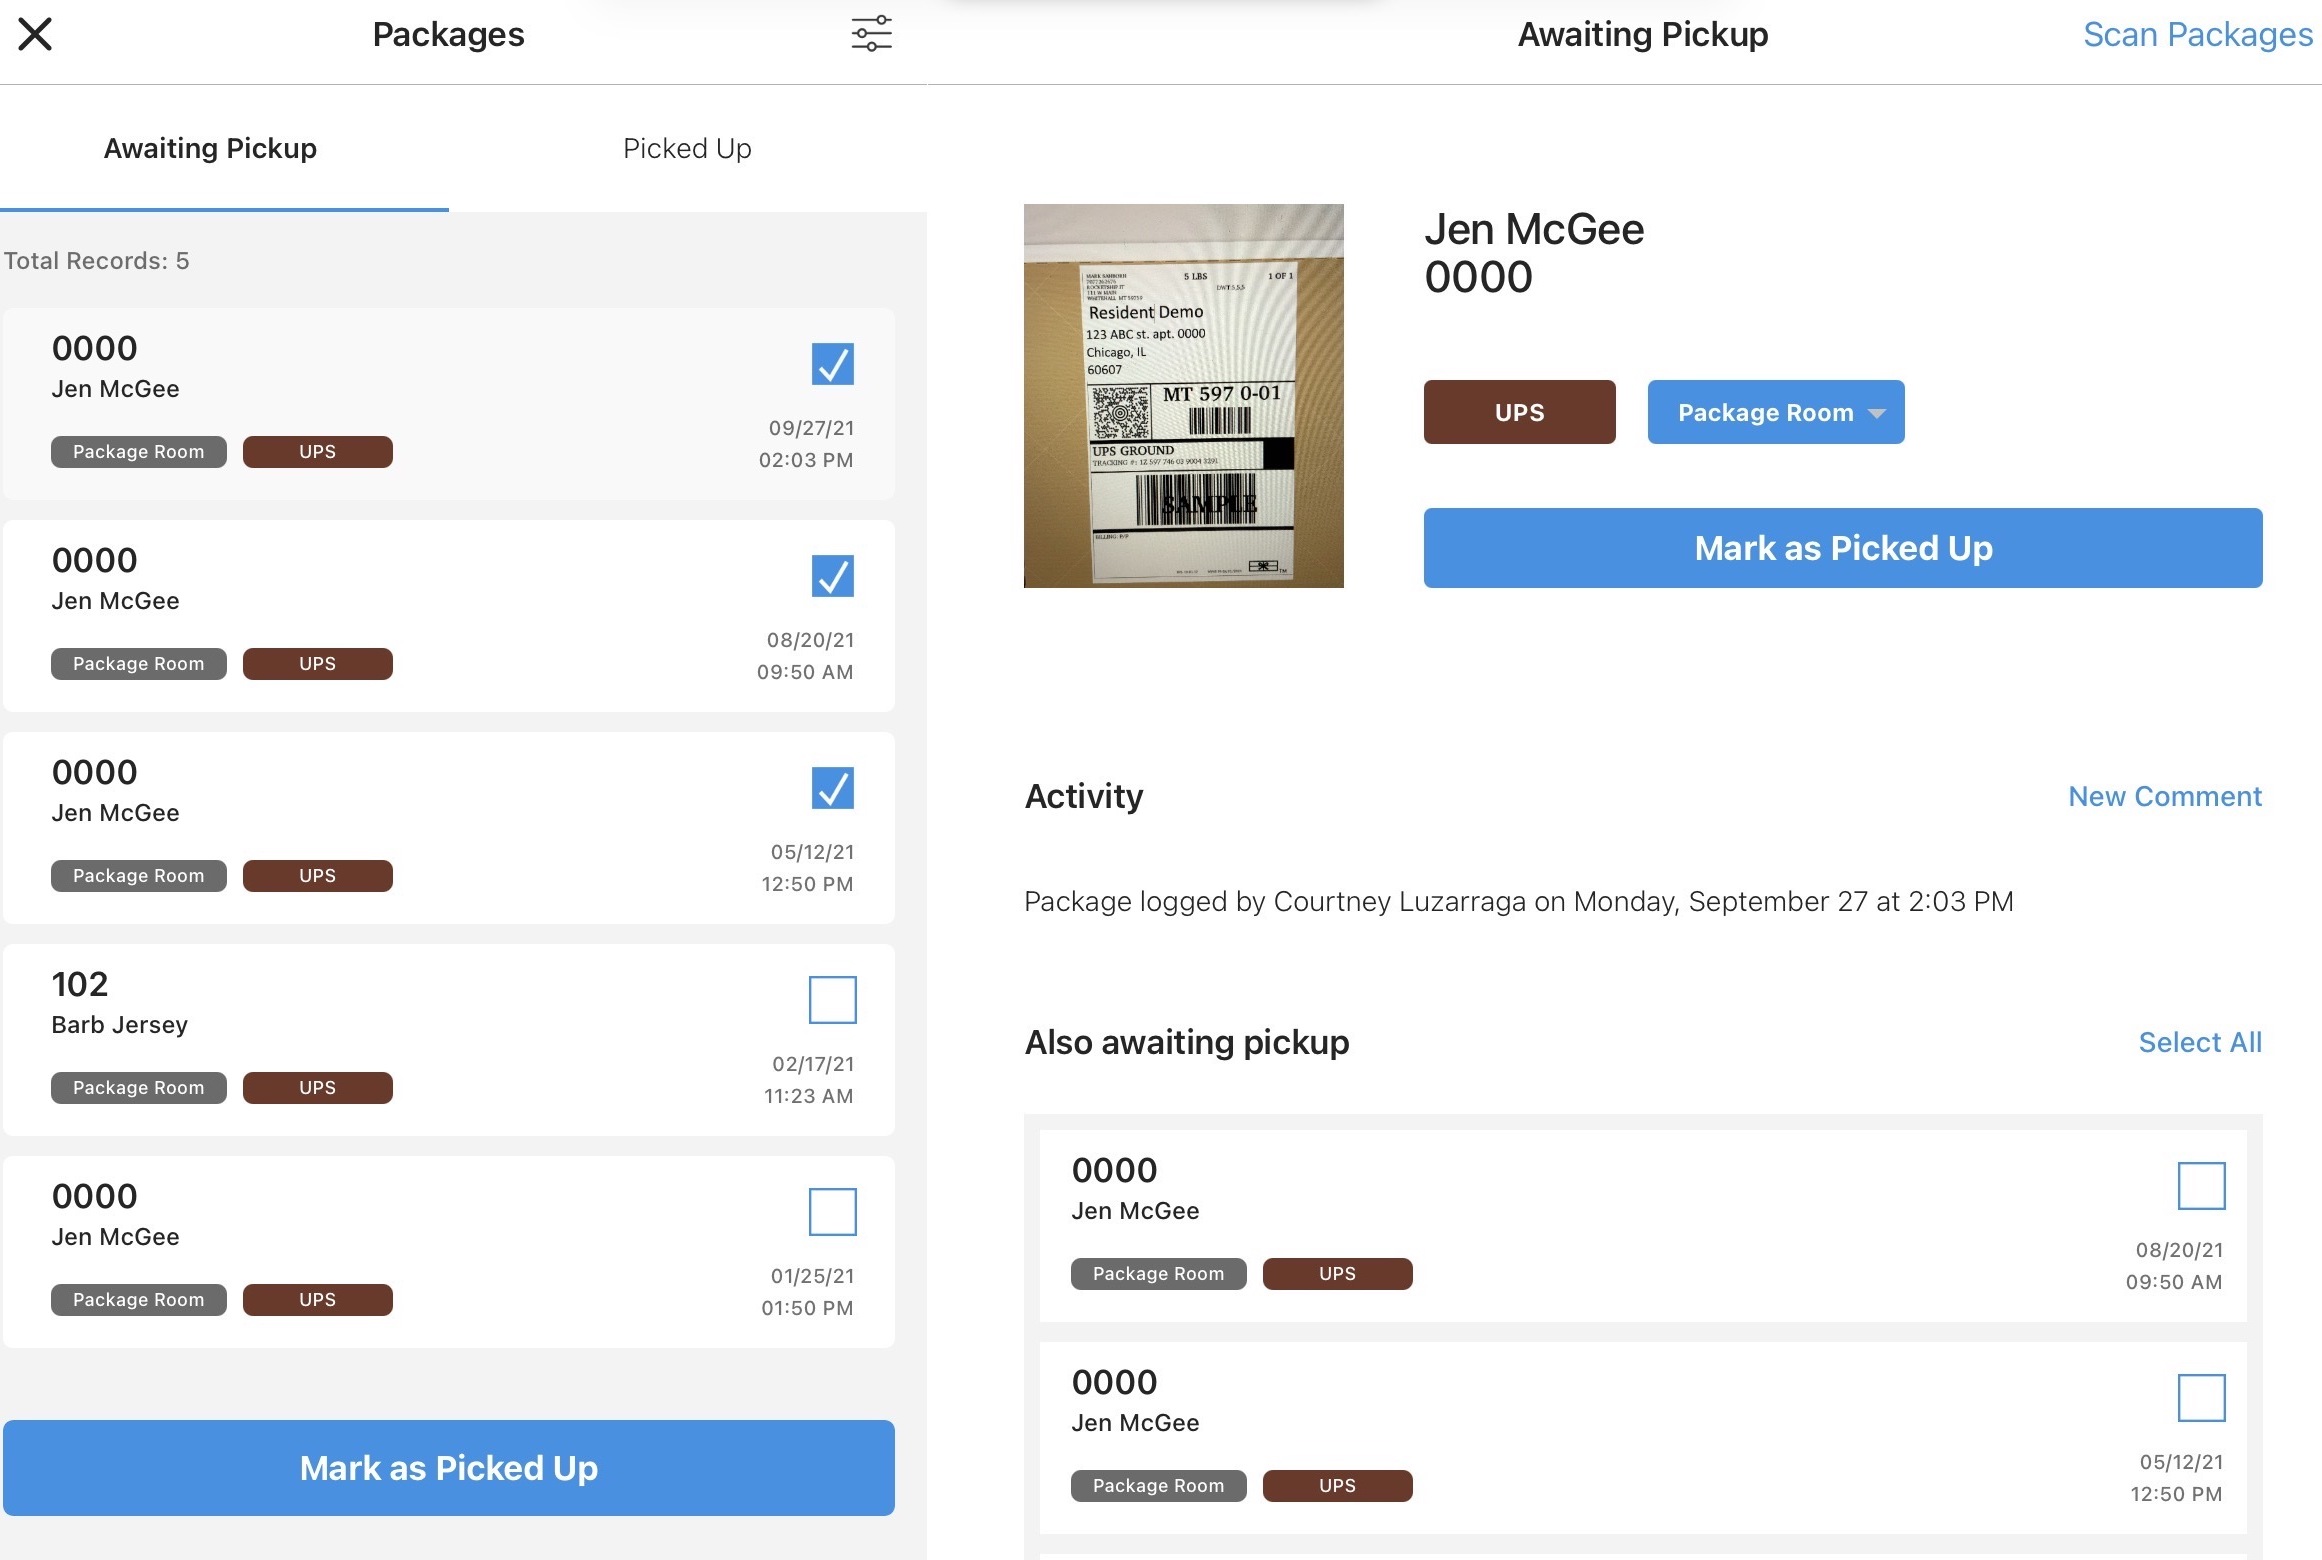This screenshot has width=2322, height=1560.
Task: Check the 05/12/21 package under Also awaiting pickup
Action: click(x=2201, y=1398)
